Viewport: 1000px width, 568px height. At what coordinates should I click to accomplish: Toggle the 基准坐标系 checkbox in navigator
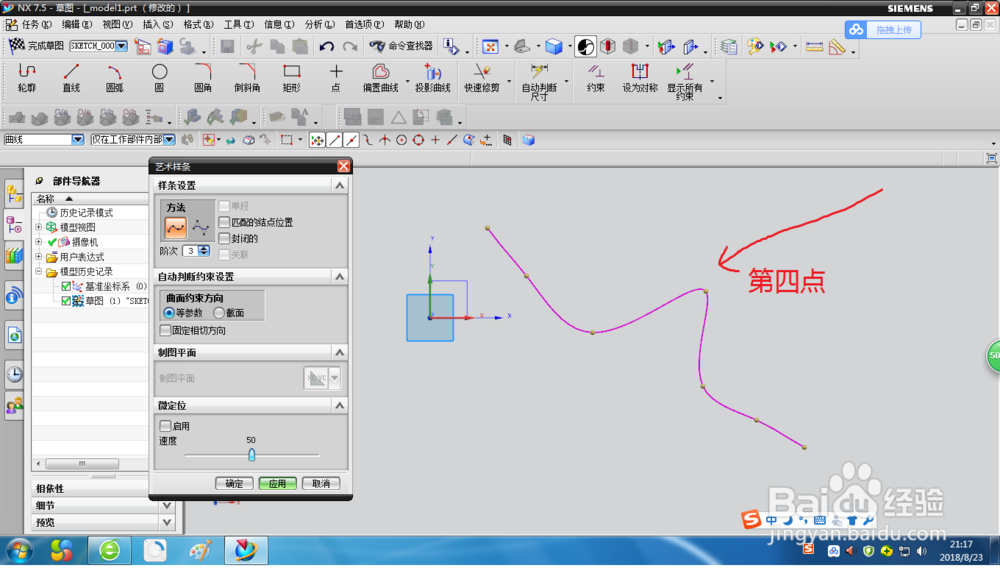pos(66,286)
